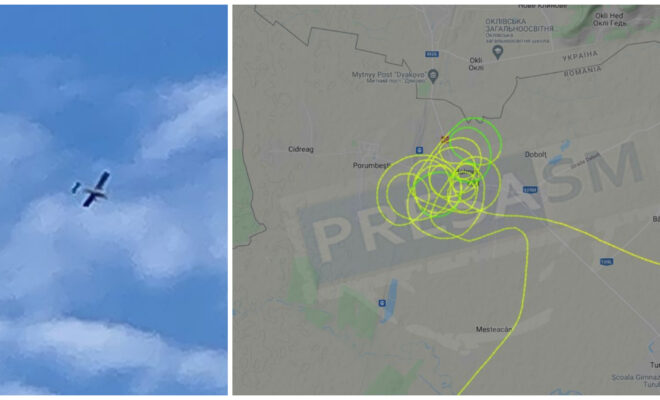Select the Cidreag village label
The width and height of the screenshot is (660, 400).
click(x=301, y=149)
